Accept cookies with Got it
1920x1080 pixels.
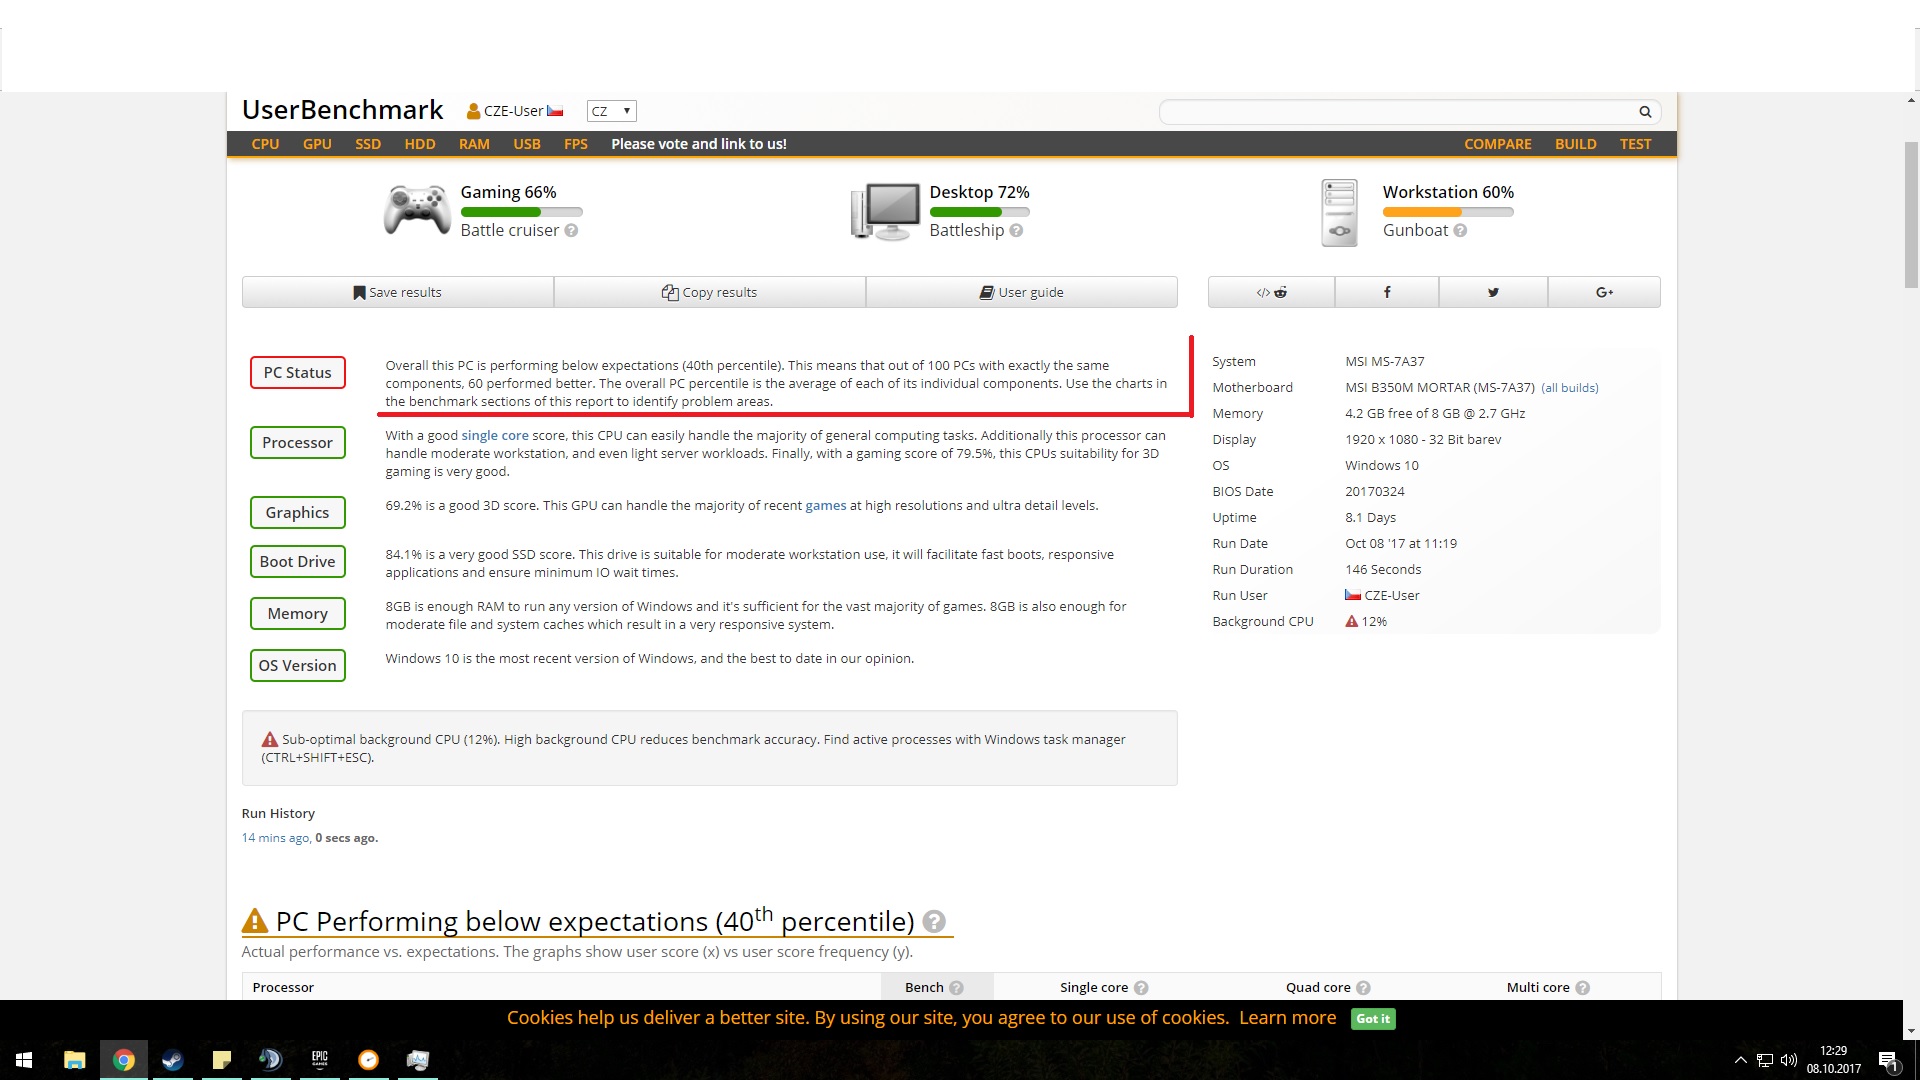click(x=1373, y=1019)
